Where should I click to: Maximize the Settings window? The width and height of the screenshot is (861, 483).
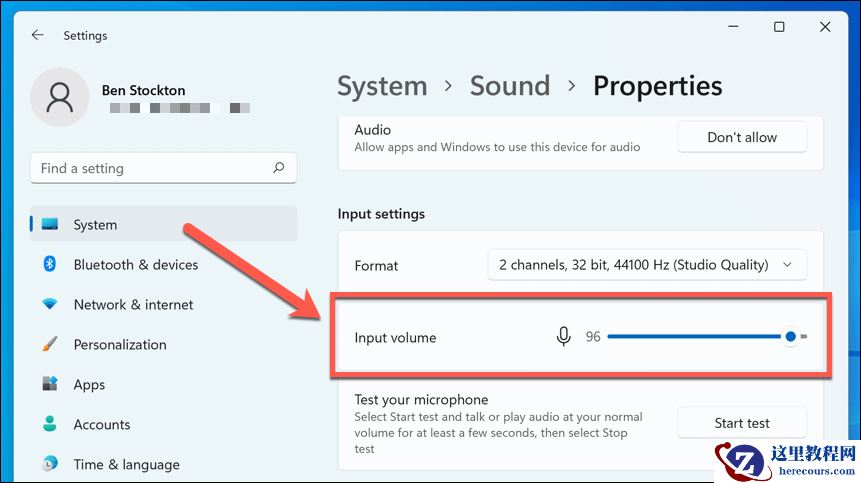click(779, 28)
